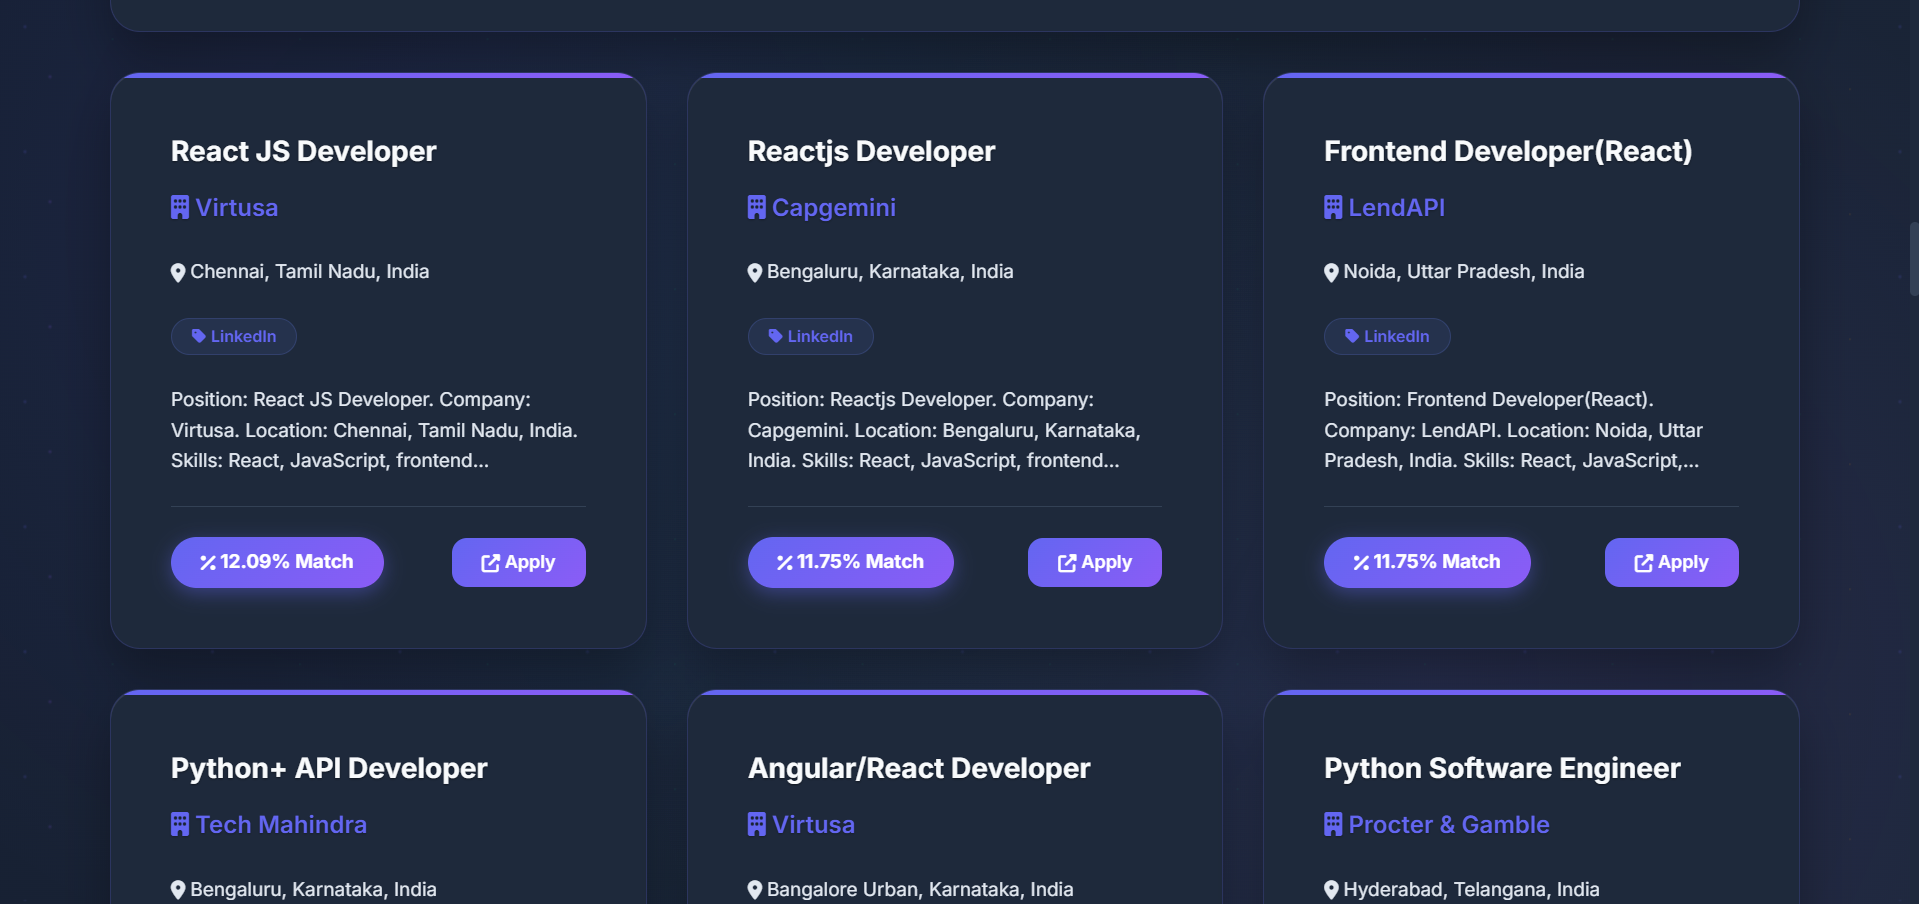1919x904 pixels.
Task: Click the Hyderabad, Telangana, India location text
Action: pyautogui.click(x=1472, y=890)
